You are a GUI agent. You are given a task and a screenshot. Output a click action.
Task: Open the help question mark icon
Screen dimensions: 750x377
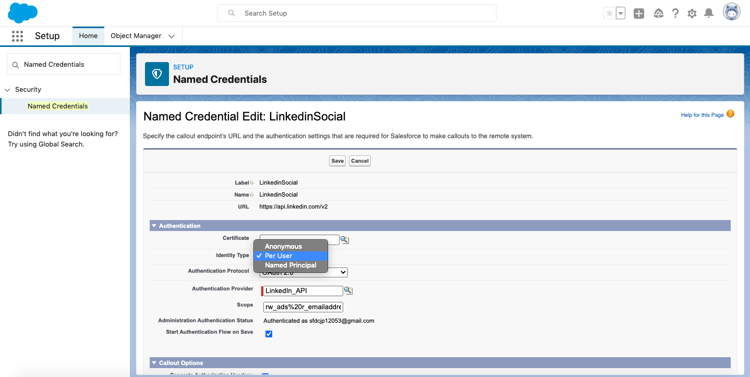coord(675,13)
